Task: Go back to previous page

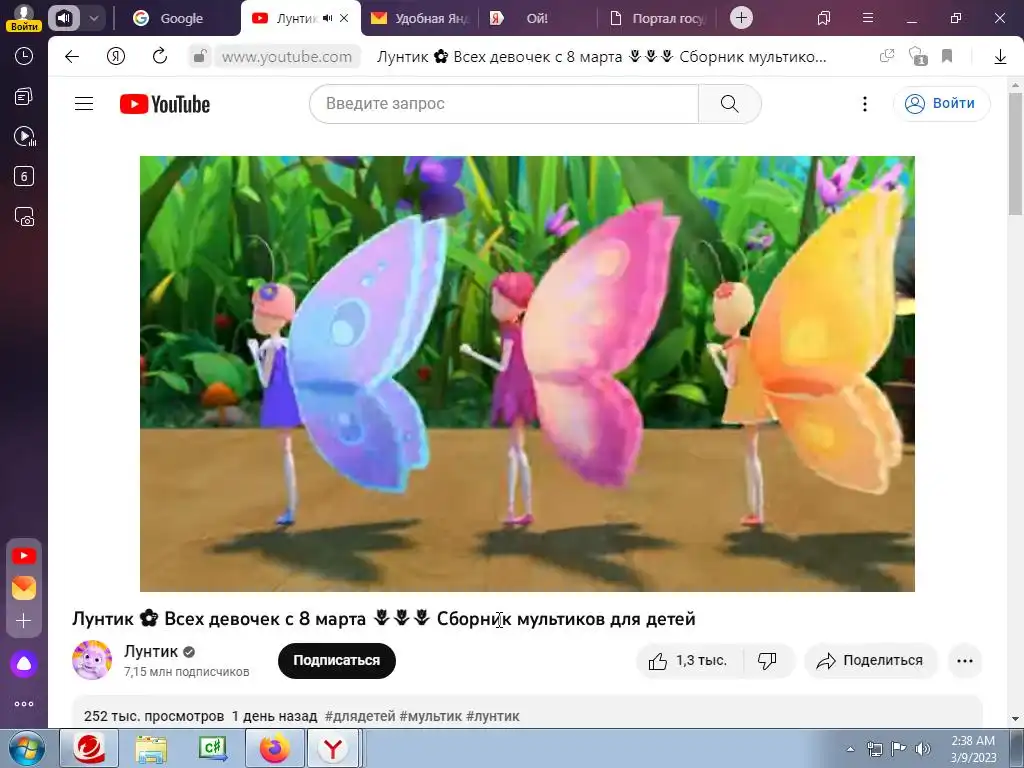Action: [72, 57]
